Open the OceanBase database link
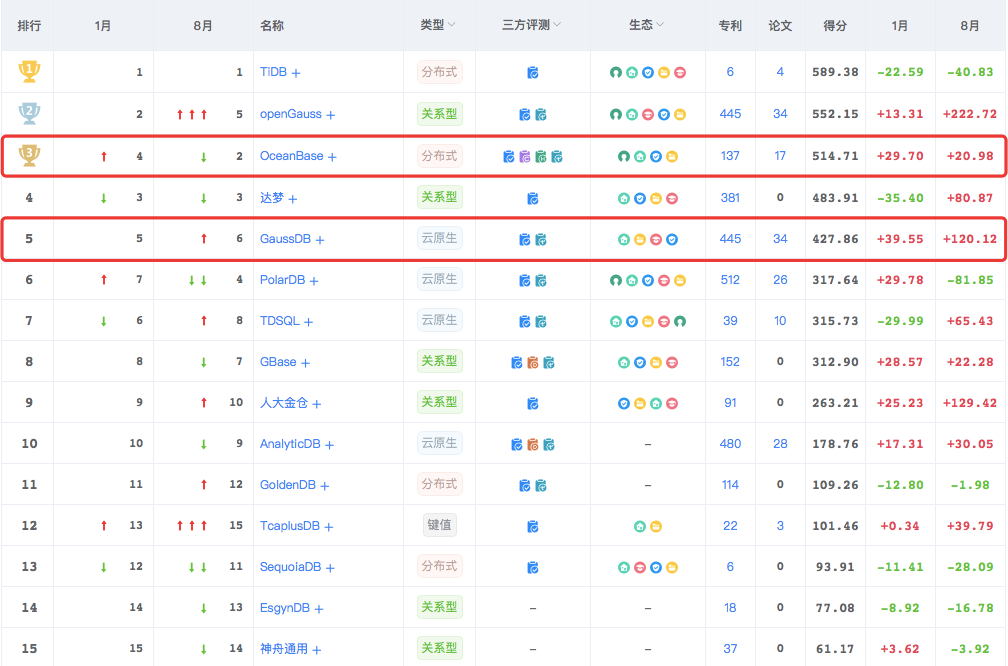Image resolution: width=1008 pixels, height=666 pixels. tap(291, 156)
